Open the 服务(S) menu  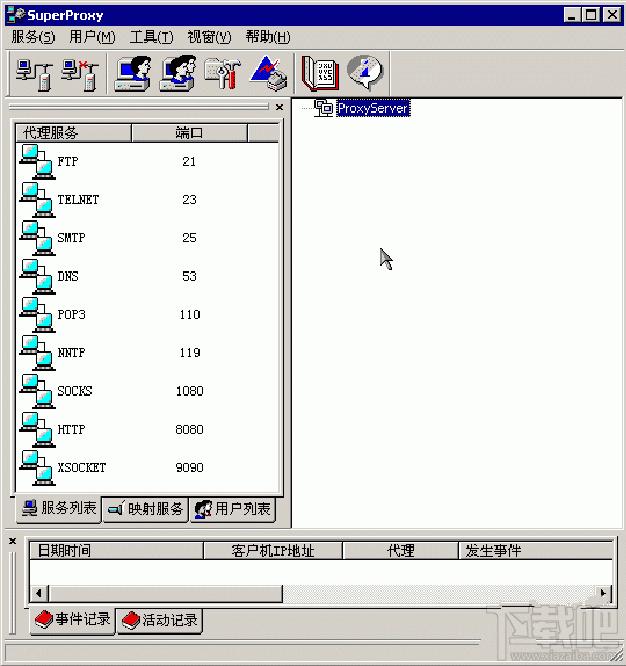[x=33, y=37]
